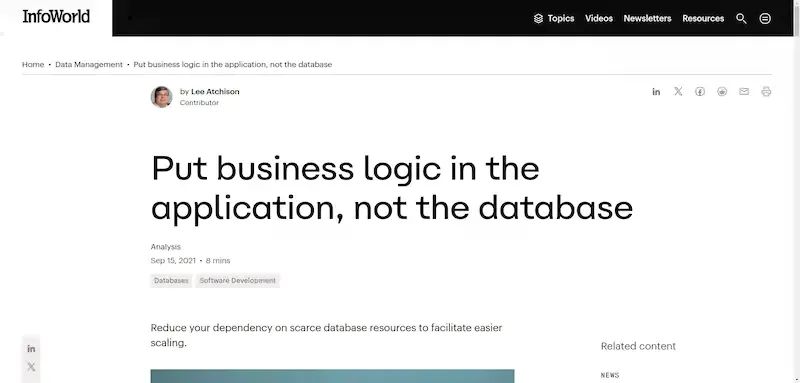
Task: Expand the Topics menu in header
Action: coord(554,18)
